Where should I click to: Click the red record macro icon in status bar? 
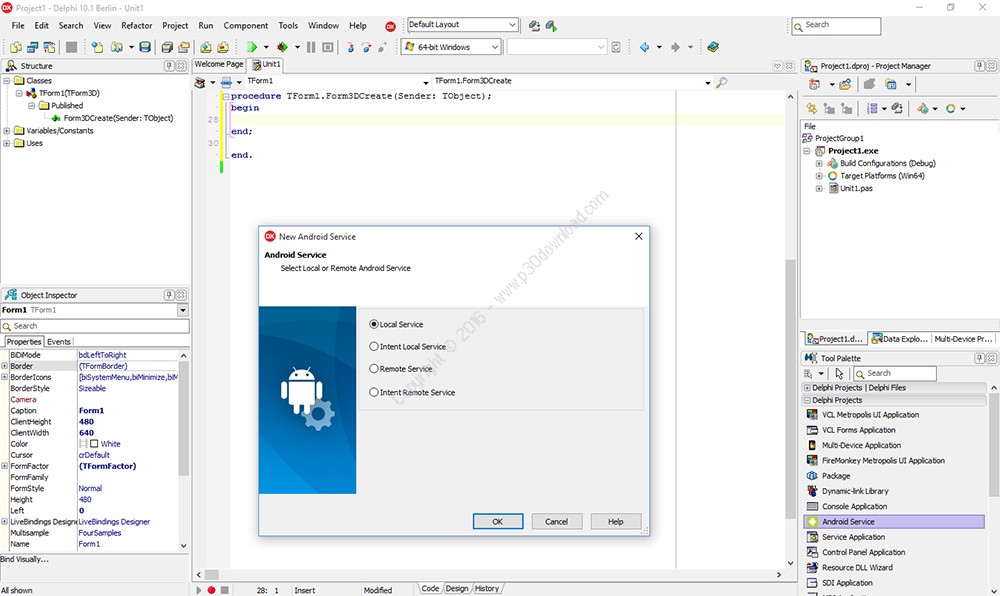click(211, 590)
